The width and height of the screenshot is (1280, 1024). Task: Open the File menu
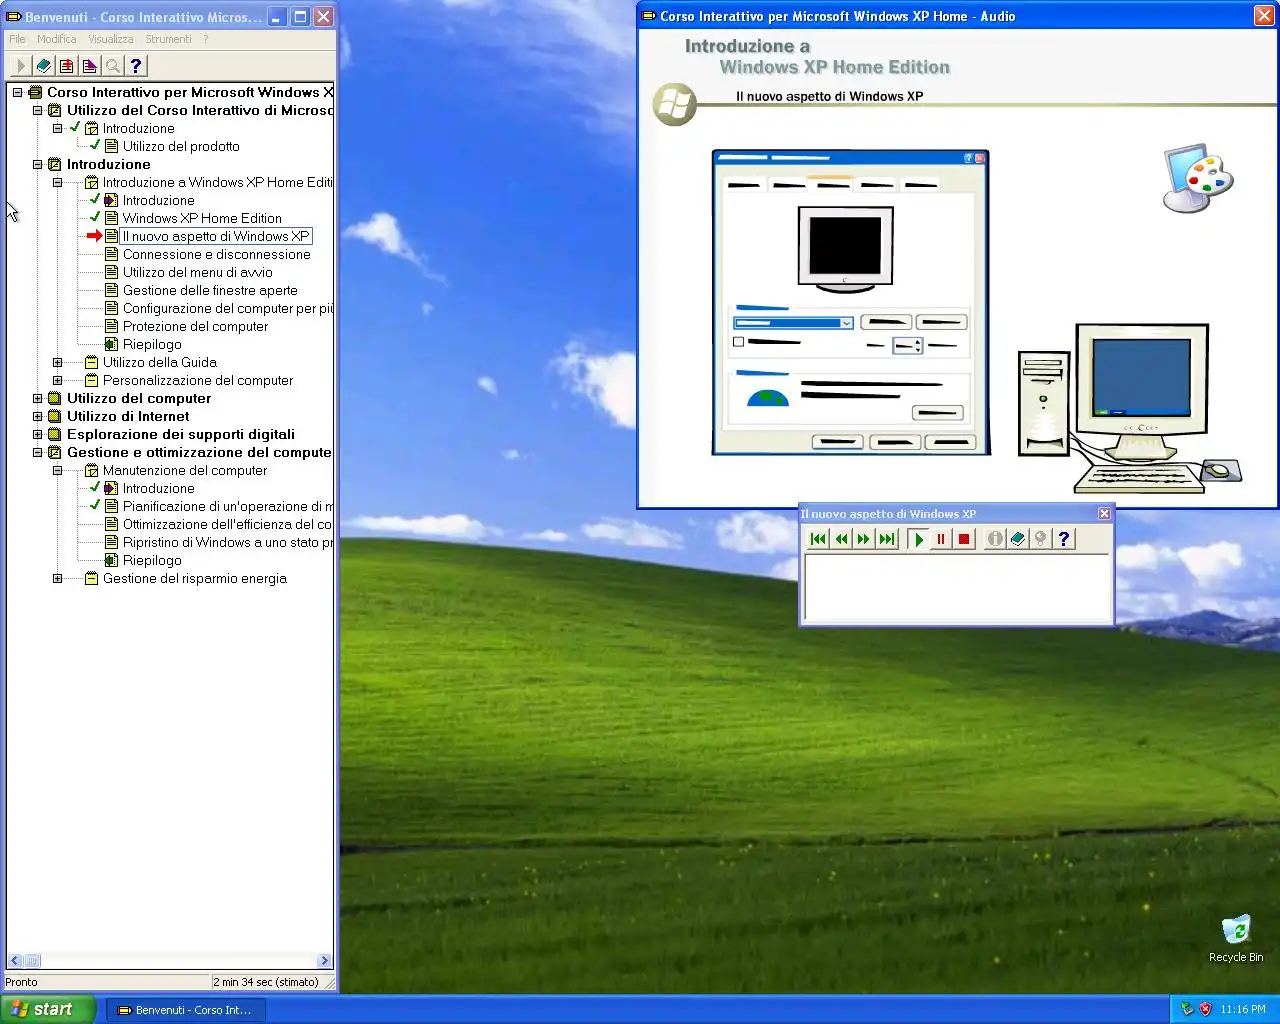point(17,39)
